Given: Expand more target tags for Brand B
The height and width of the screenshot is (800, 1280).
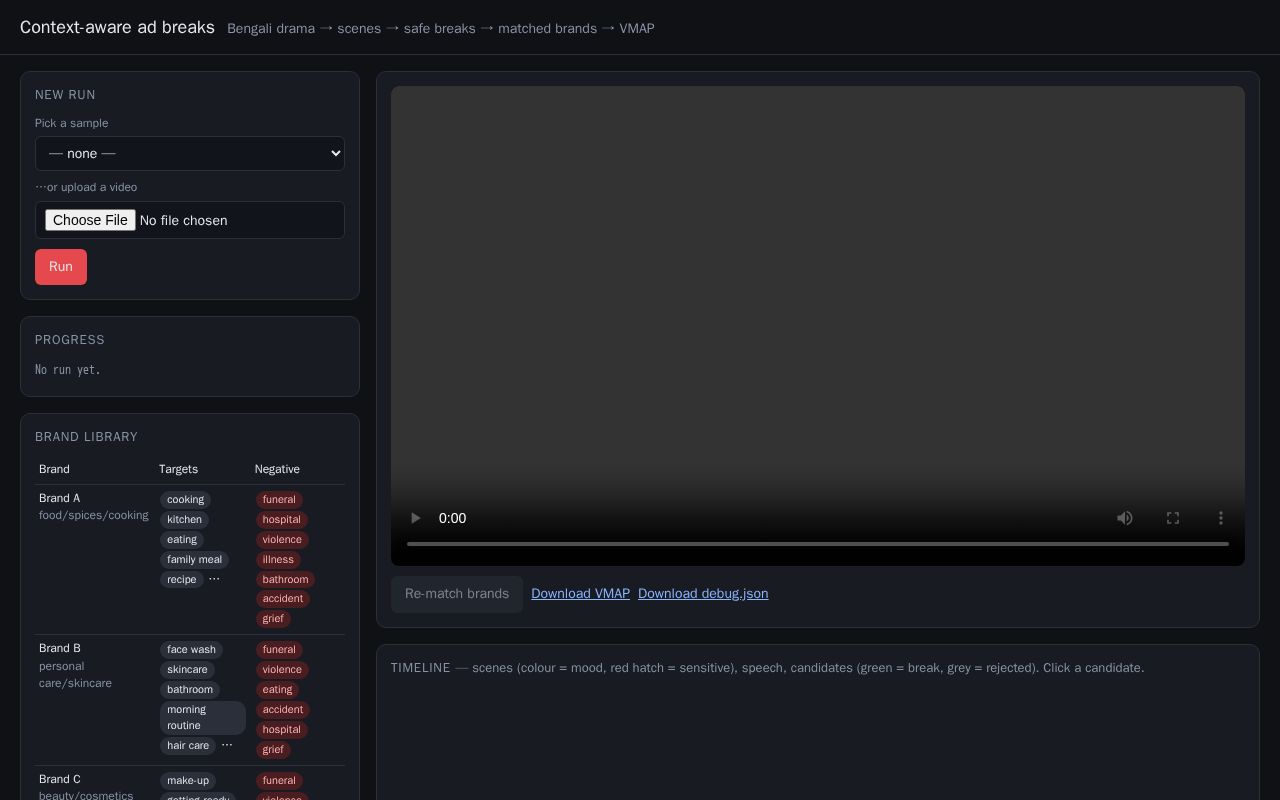Looking at the screenshot, I should pyautogui.click(x=227, y=745).
